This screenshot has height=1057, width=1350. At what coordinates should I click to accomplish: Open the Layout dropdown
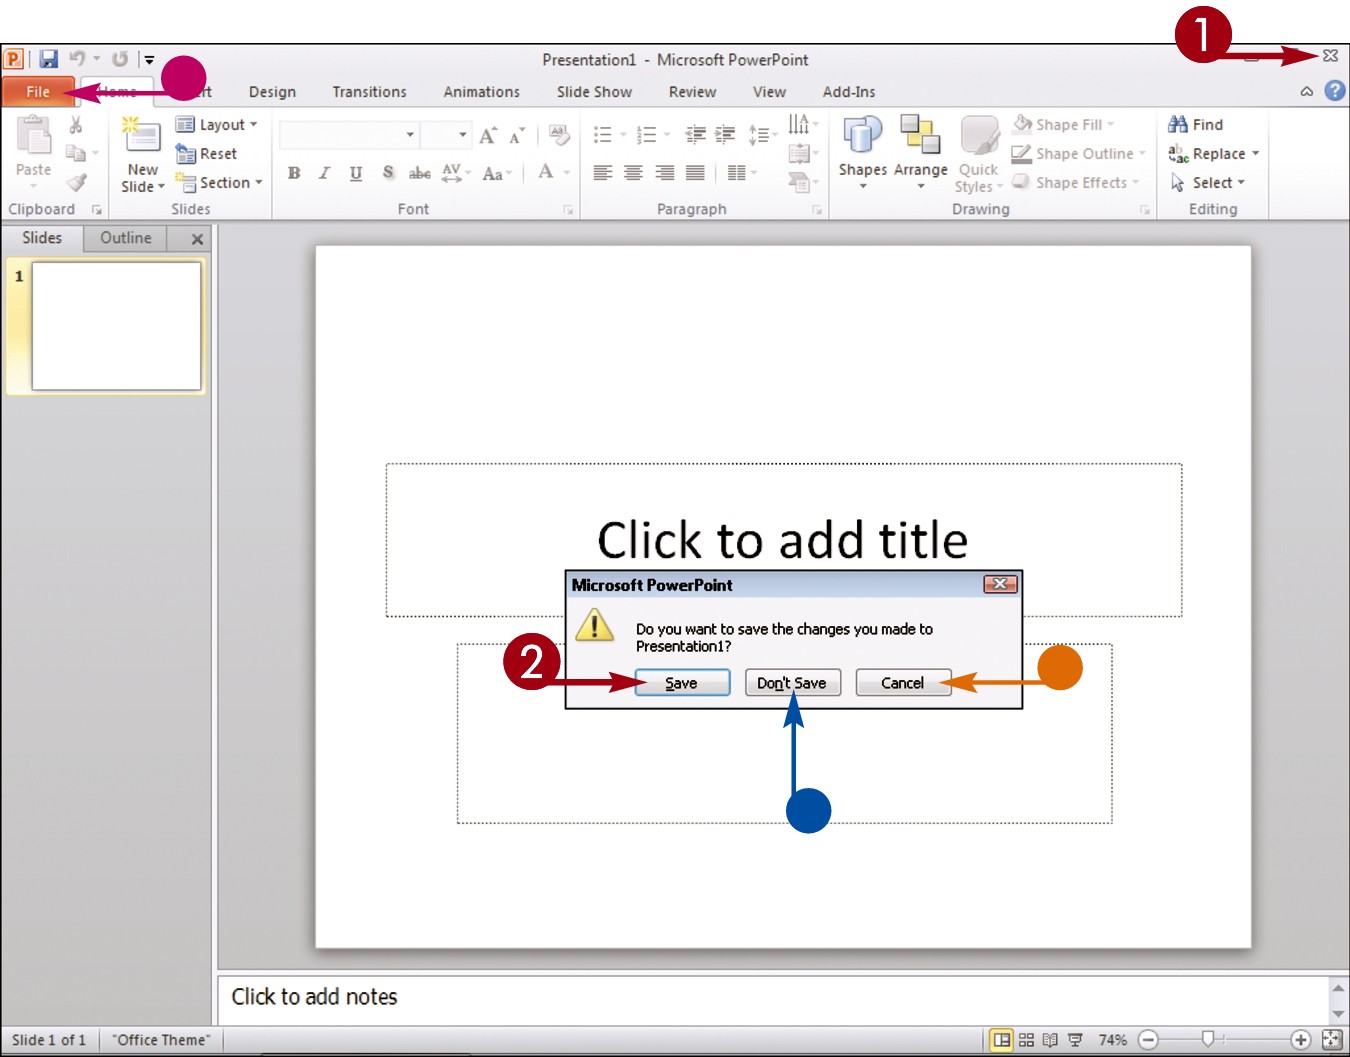pyautogui.click(x=217, y=125)
